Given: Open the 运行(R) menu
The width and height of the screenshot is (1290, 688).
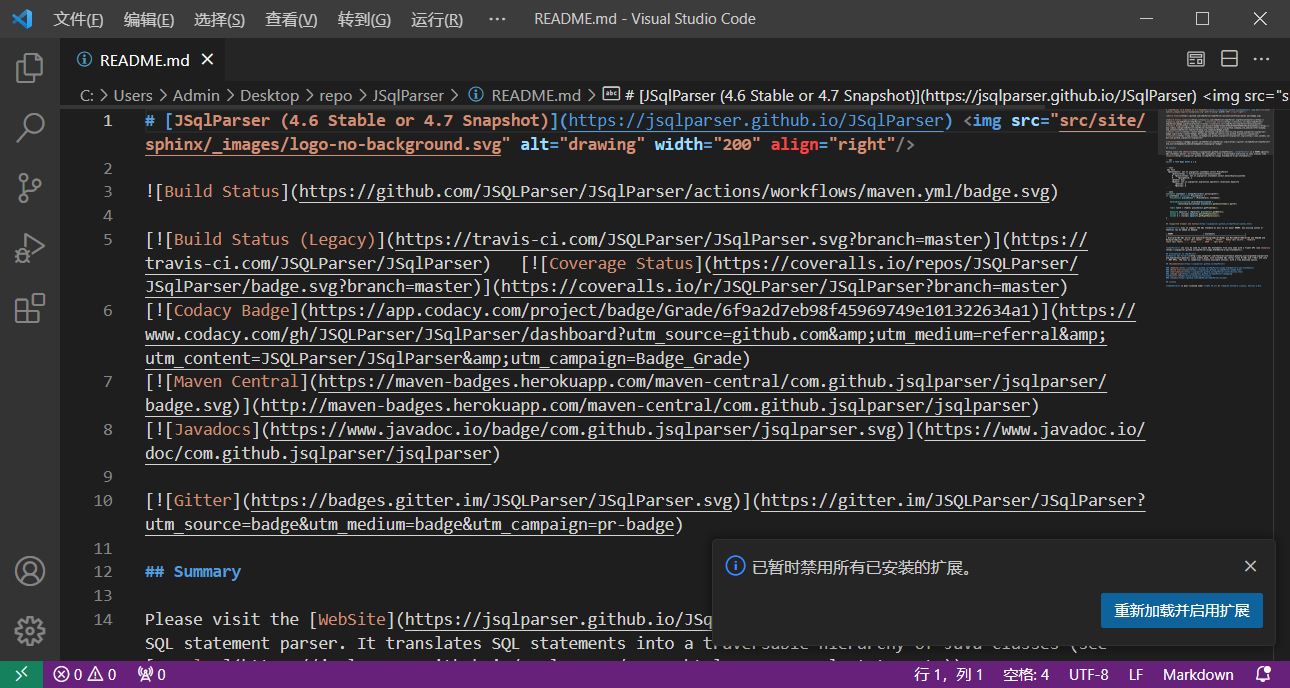Looking at the screenshot, I should click(436, 19).
